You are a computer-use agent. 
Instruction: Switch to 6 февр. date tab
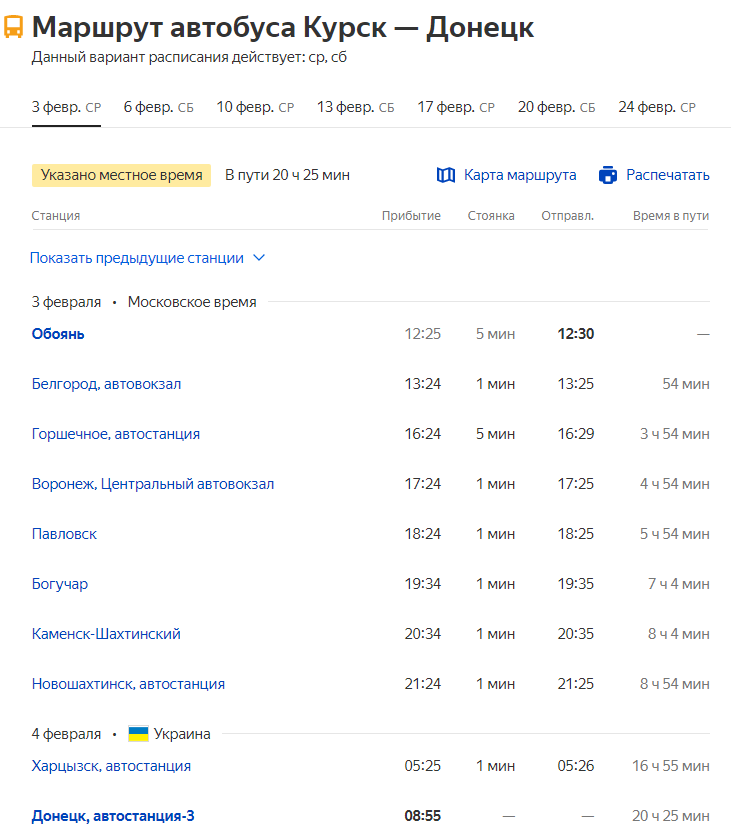tap(158, 107)
